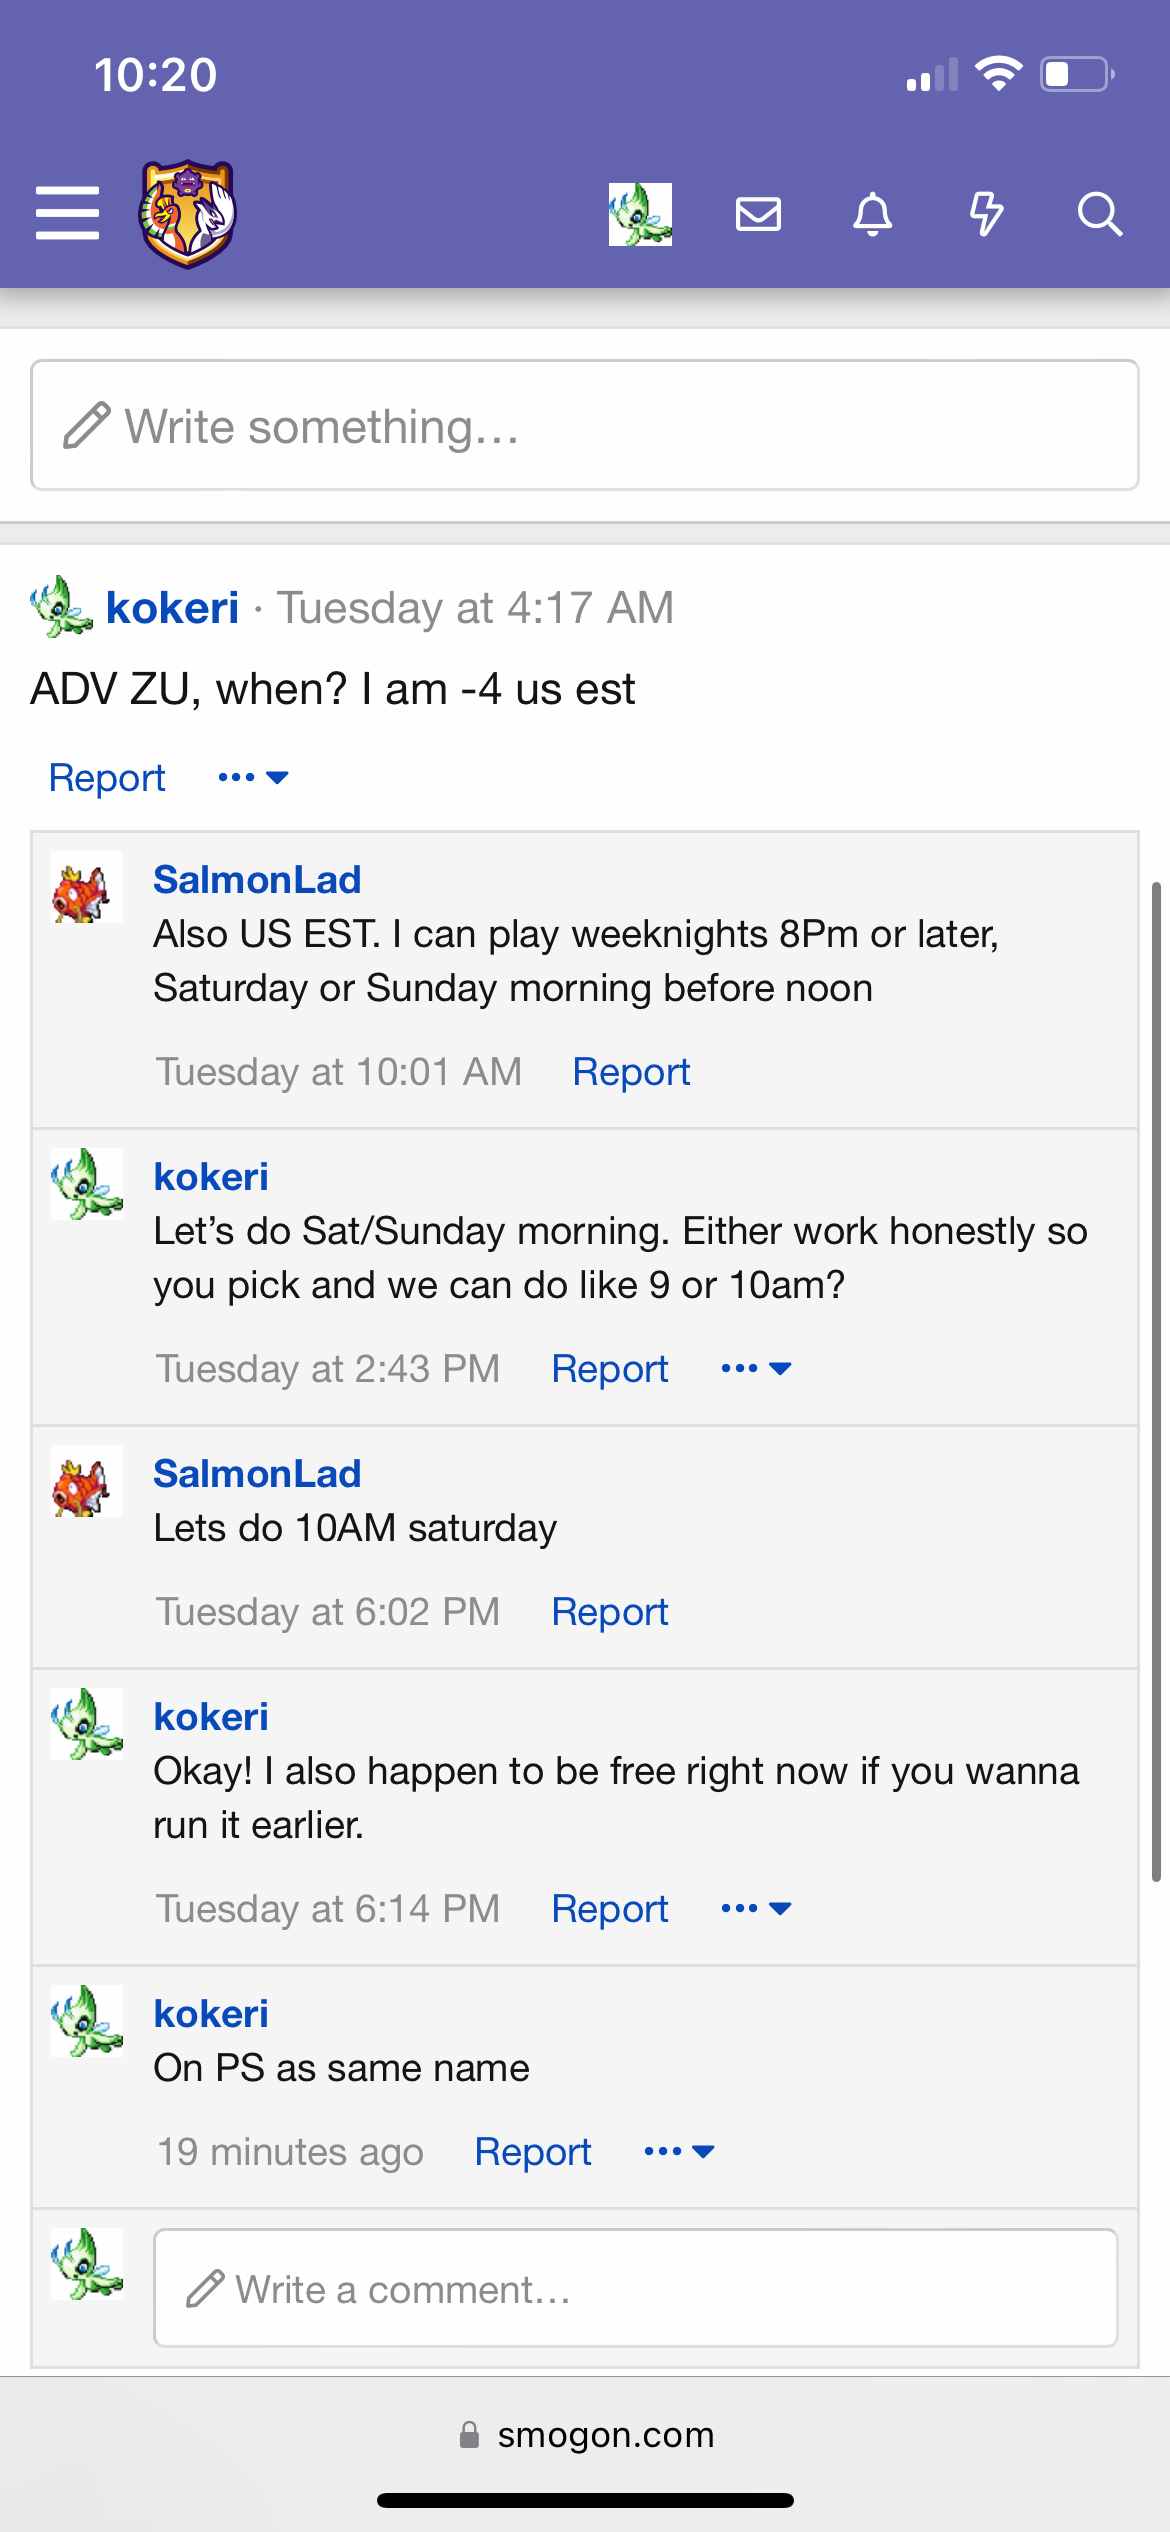Tap the Smogon shield logo
This screenshot has width=1170, height=2532.
tap(187, 213)
